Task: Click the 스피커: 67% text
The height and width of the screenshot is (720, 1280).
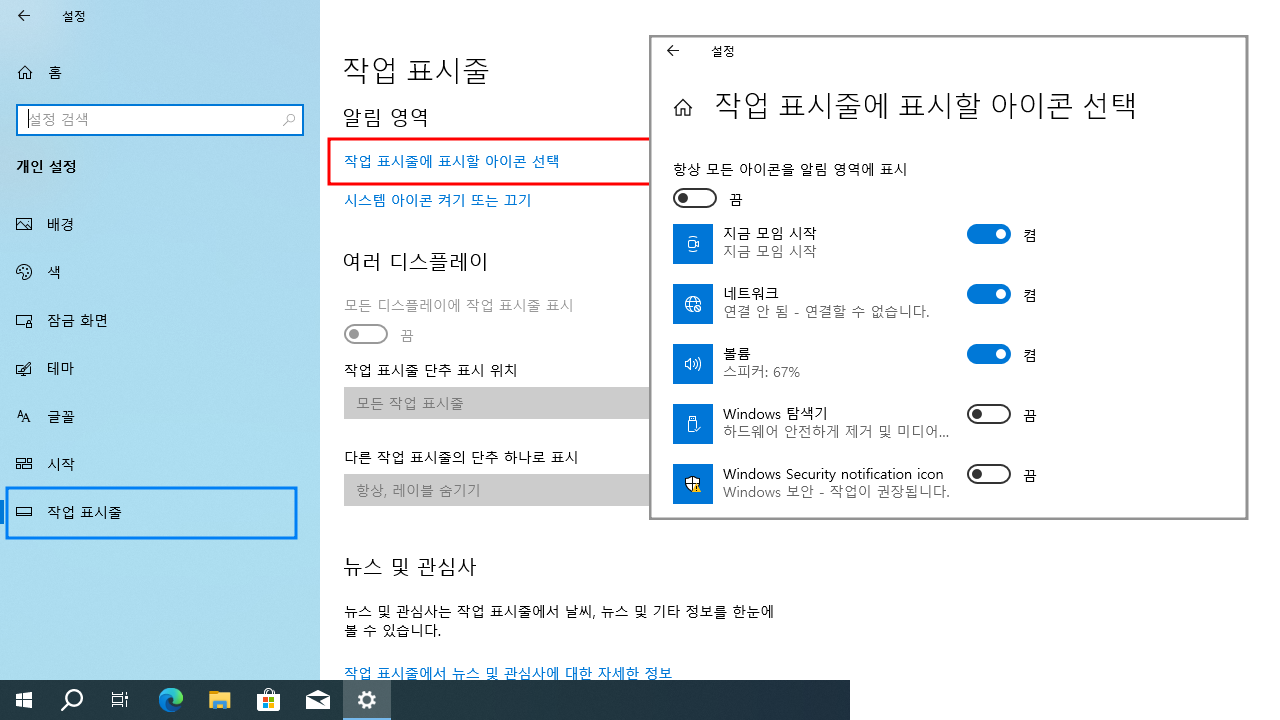Action: [761, 372]
